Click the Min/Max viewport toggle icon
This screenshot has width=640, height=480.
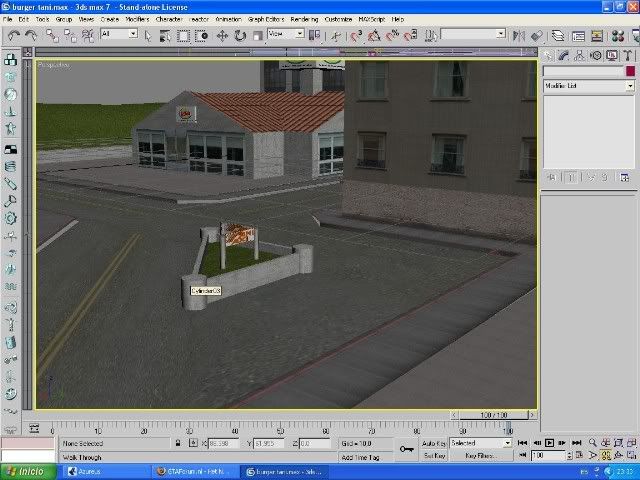click(x=632, y=455)
